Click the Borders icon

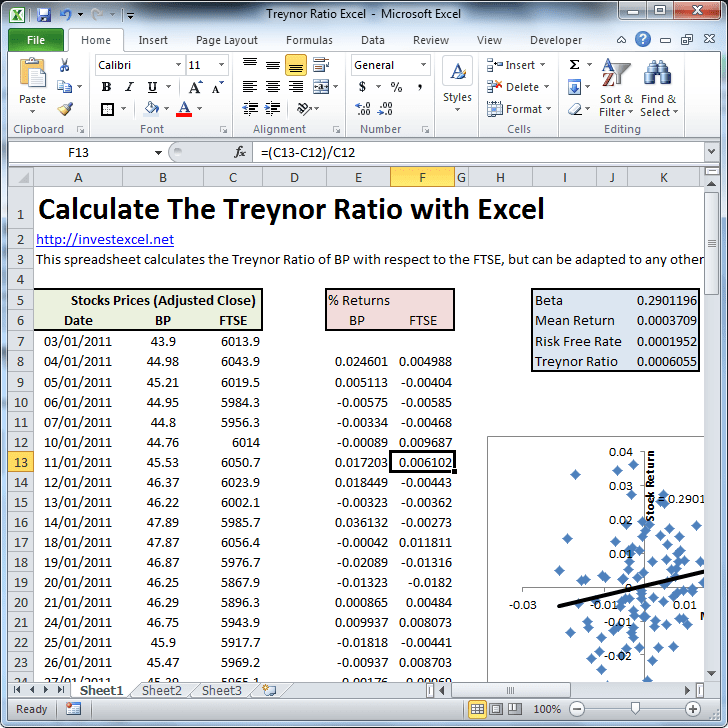pos(107,109)
